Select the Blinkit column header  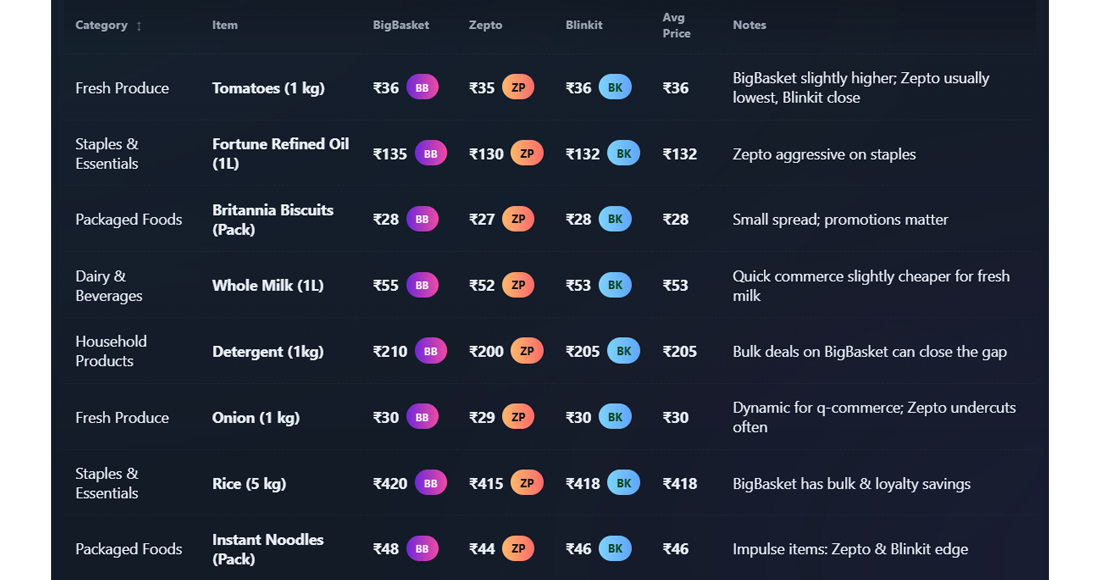(584, 25)
